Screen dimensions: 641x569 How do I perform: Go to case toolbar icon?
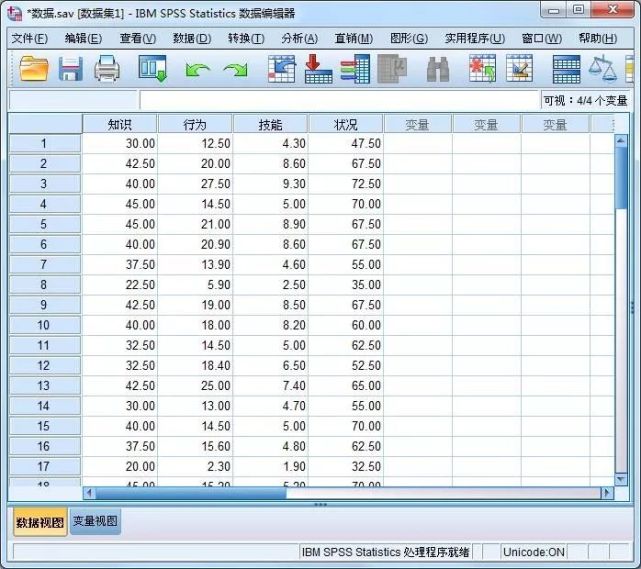282,68
